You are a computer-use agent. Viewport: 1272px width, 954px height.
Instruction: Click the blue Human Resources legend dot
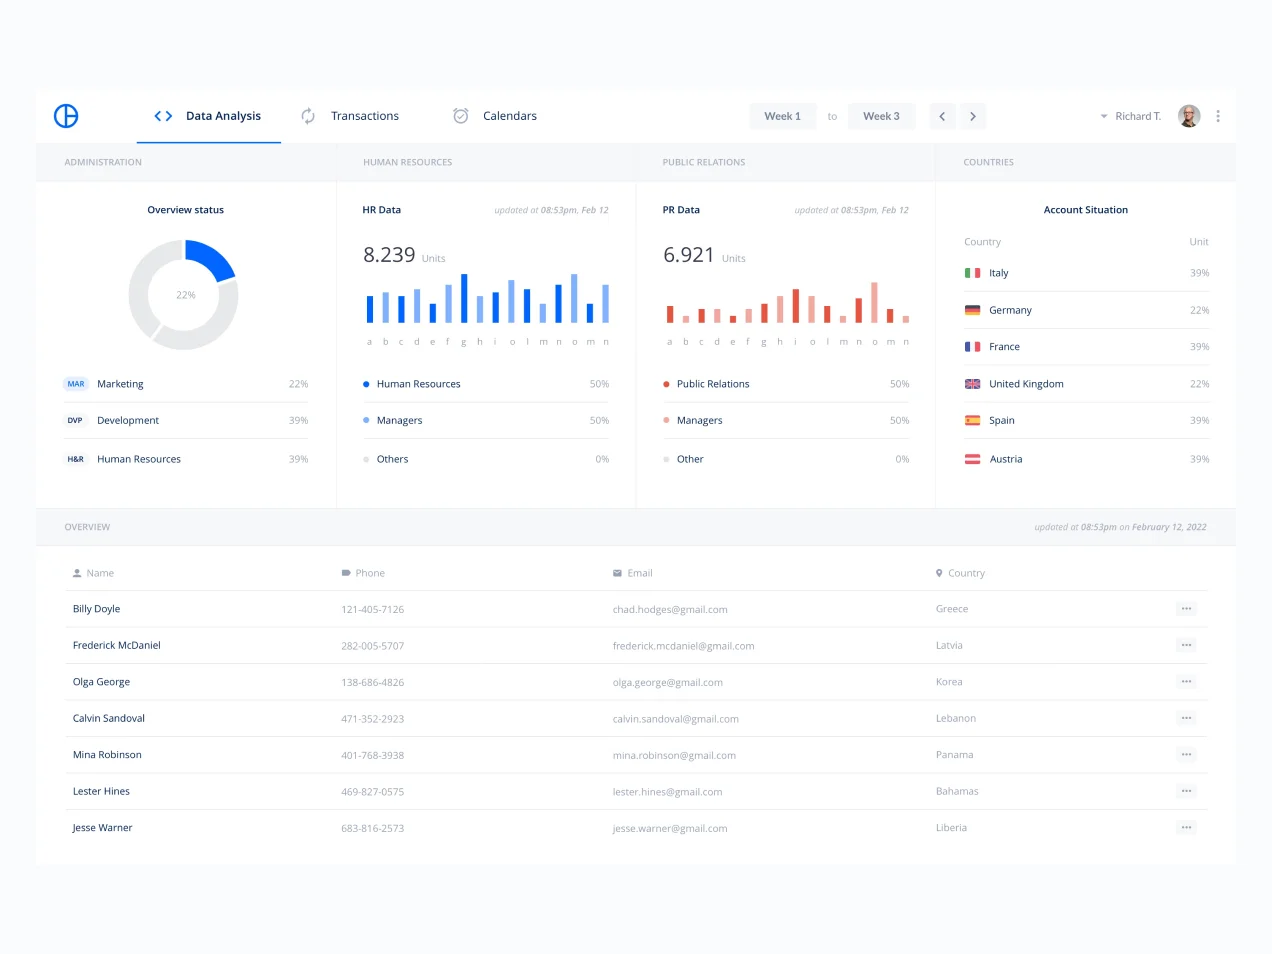point(366,384)
